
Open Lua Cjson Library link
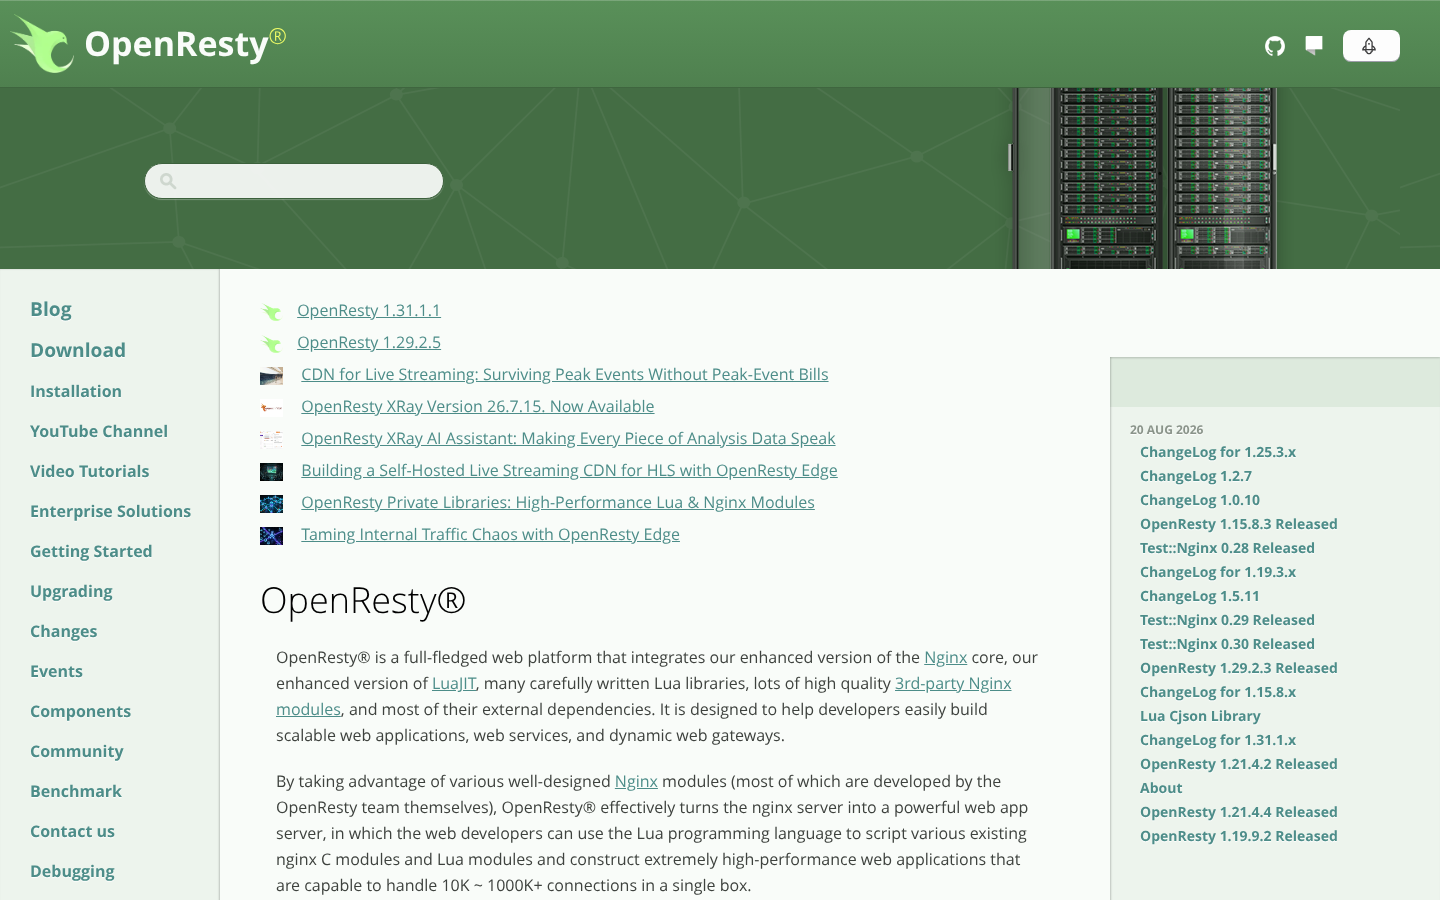1200,716
